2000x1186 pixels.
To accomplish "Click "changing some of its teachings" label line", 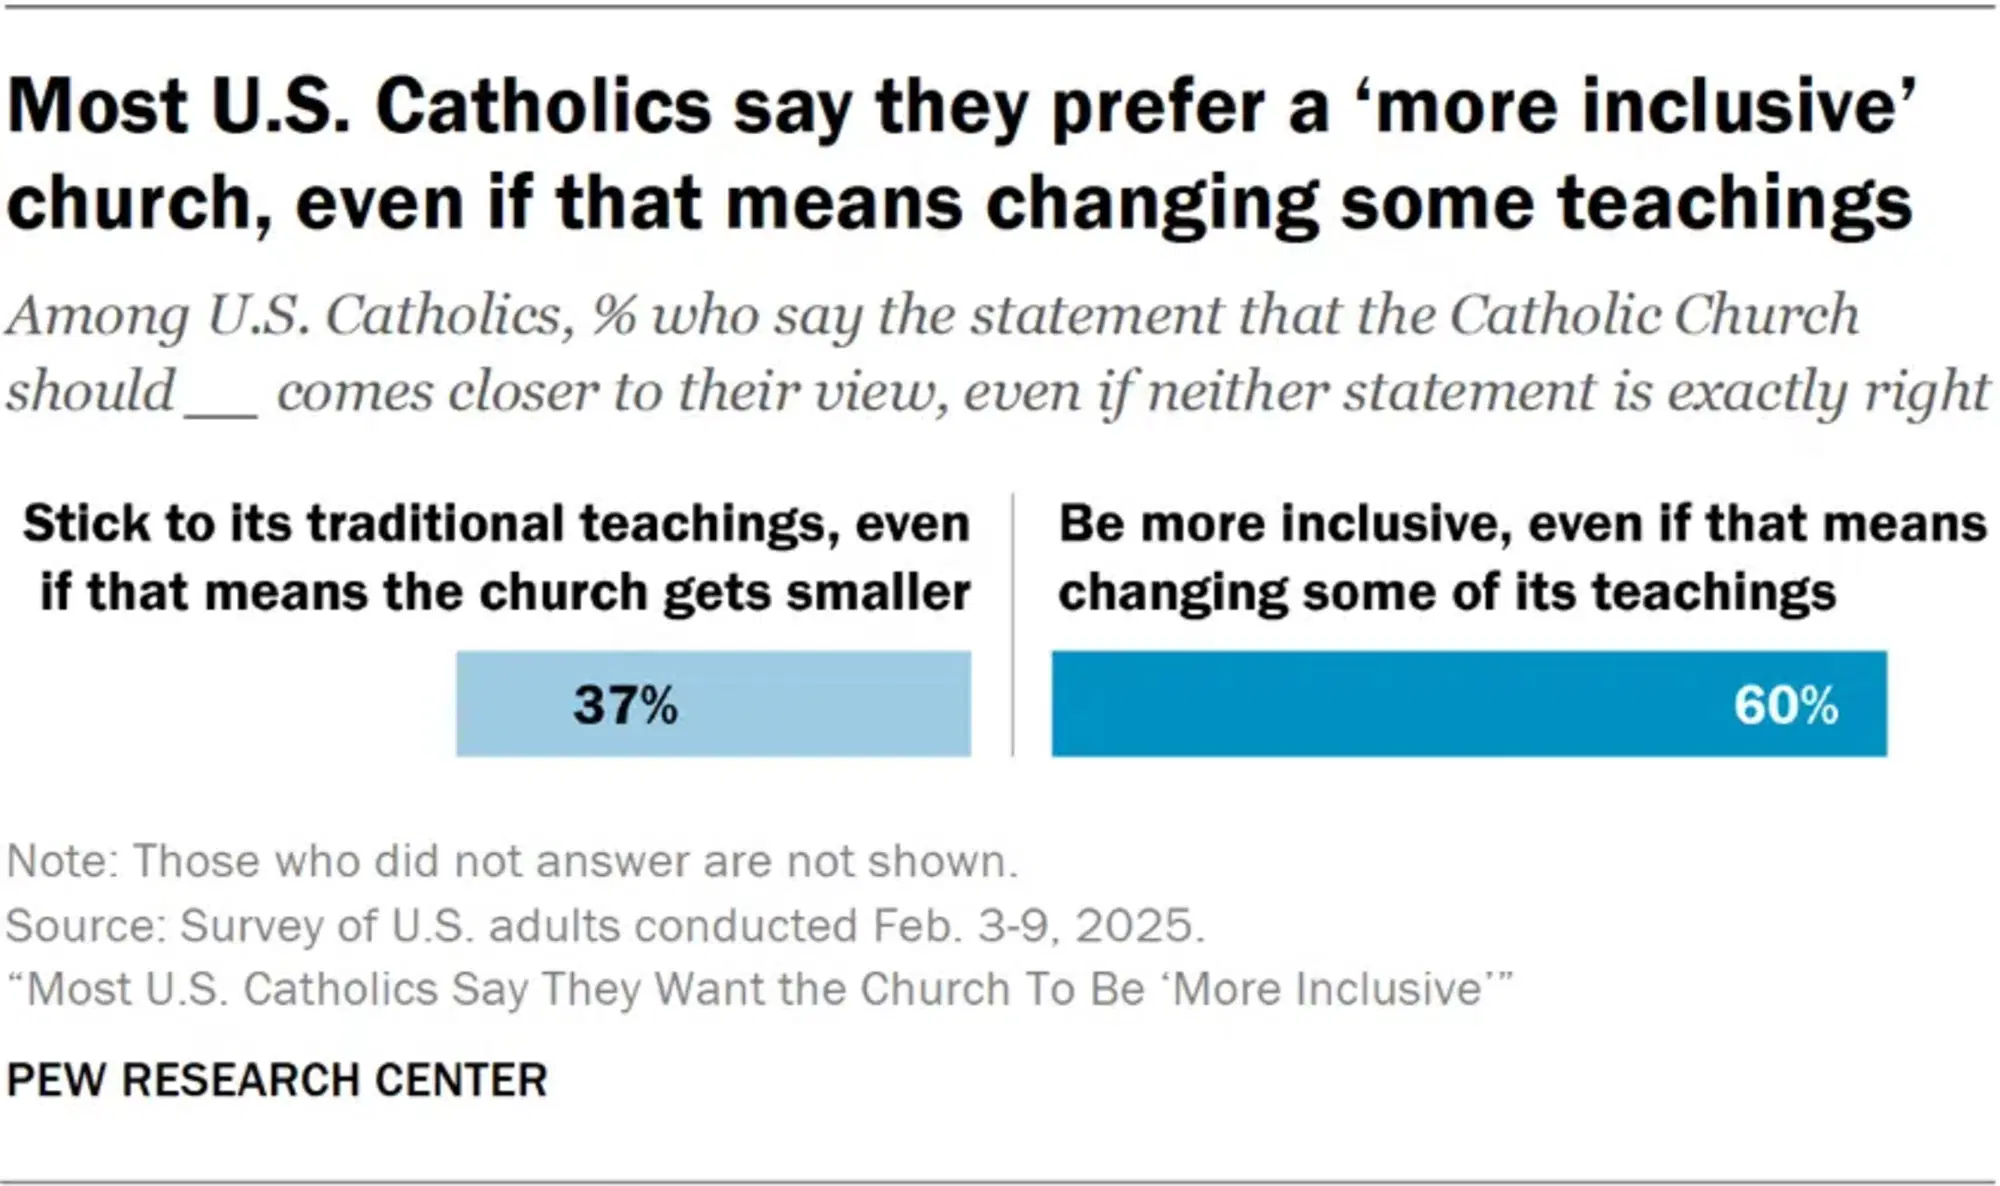I will click(1447, 592).
